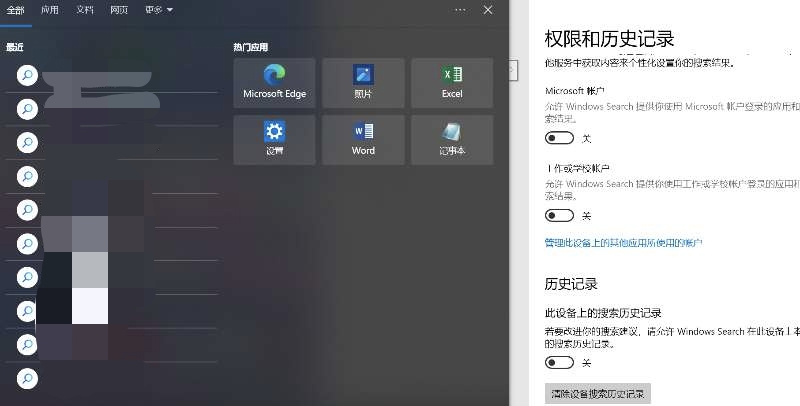Click the first recent search magnifier icon
Viewport: 800px width, 406px height.
28,75
